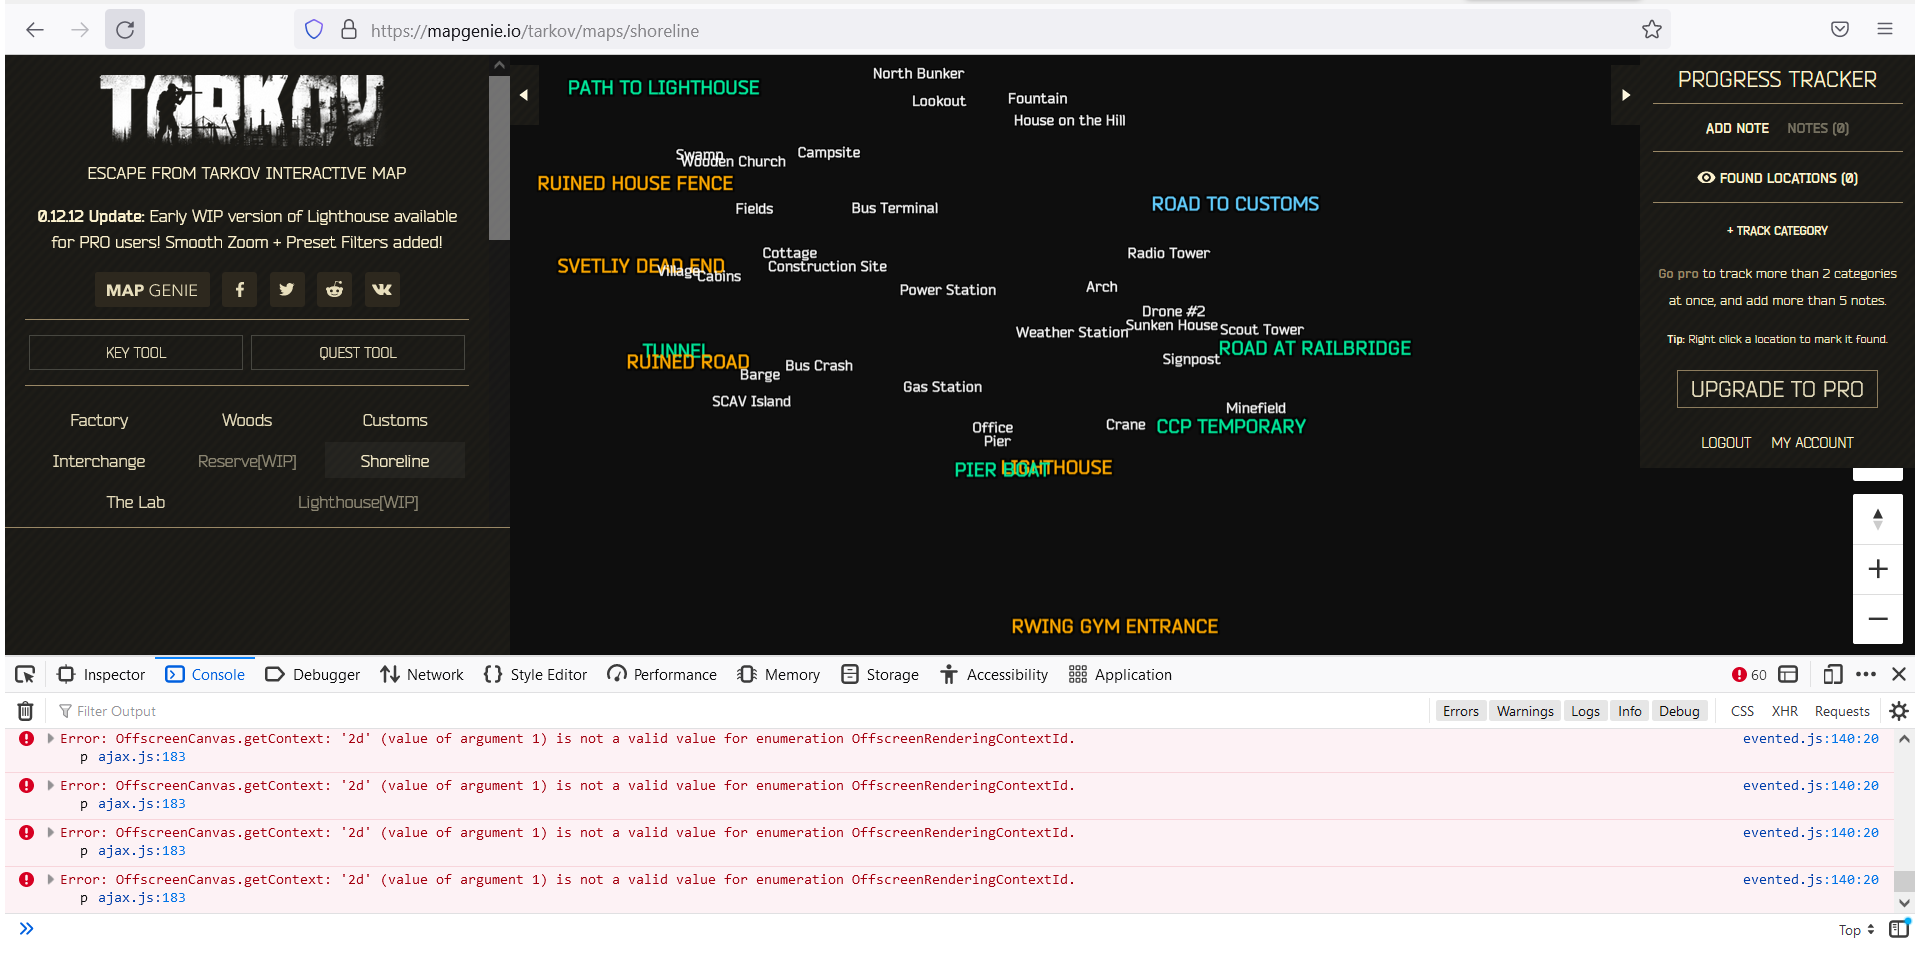Open the devtools settings gear
The width and height of the screenshot is (1915, 972).
1898,711
